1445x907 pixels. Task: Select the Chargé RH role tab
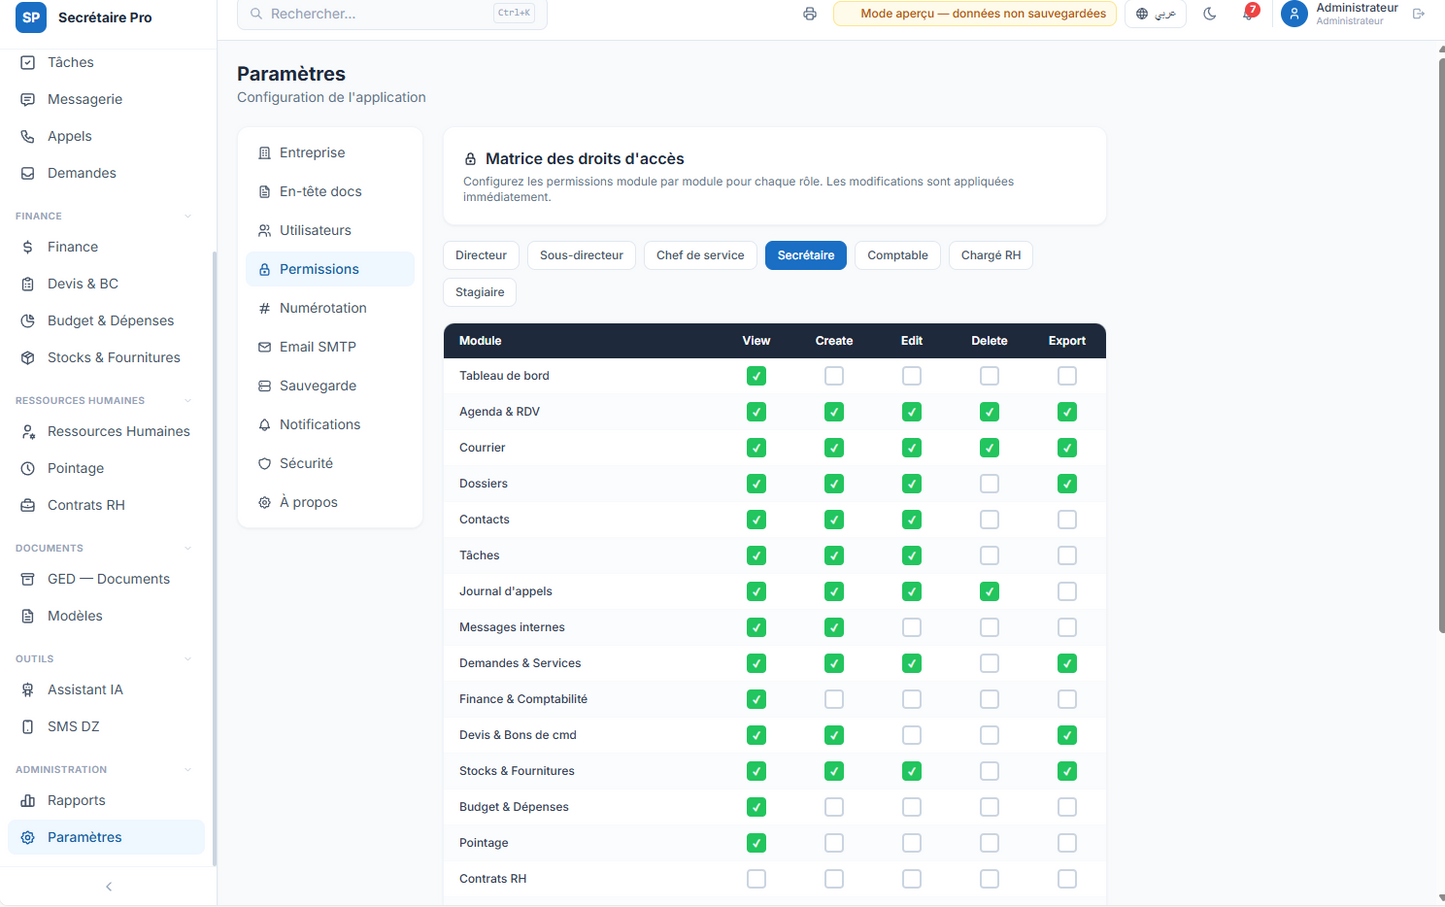[x=991, y=256]
